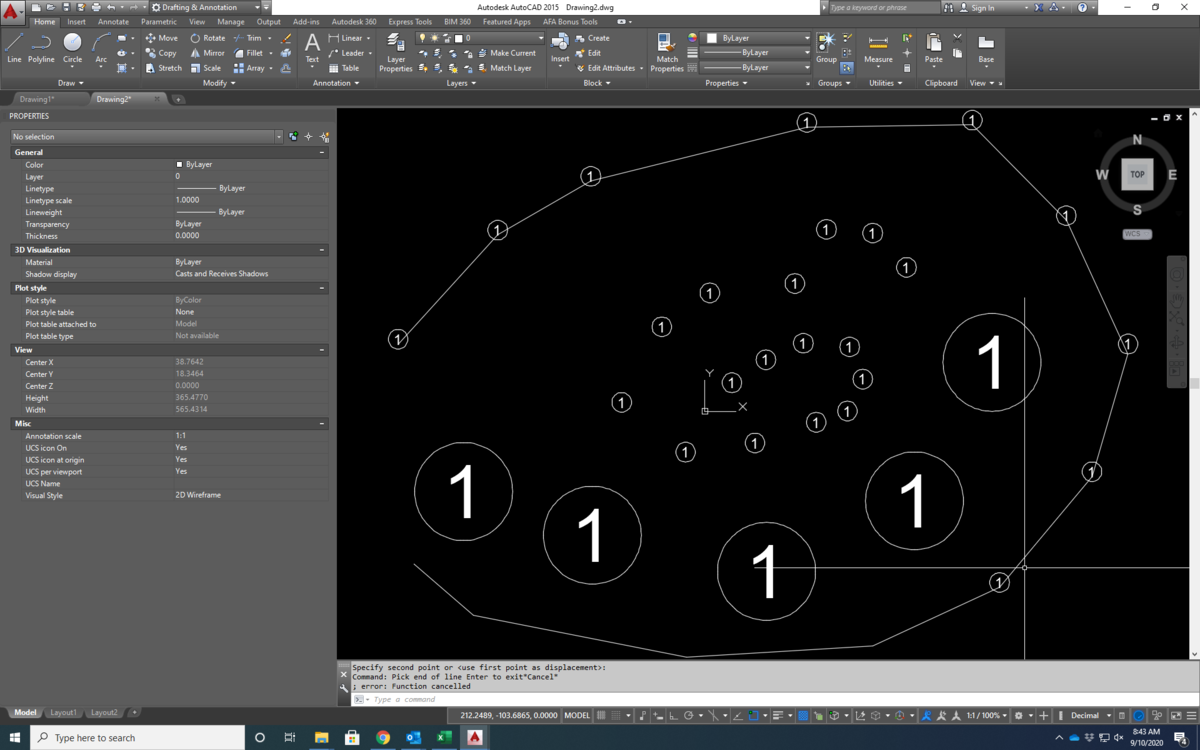1200x750 pixels.
Task: Toggle the MODEL space button
Action: pyautogui.click(x=577, y=716)
